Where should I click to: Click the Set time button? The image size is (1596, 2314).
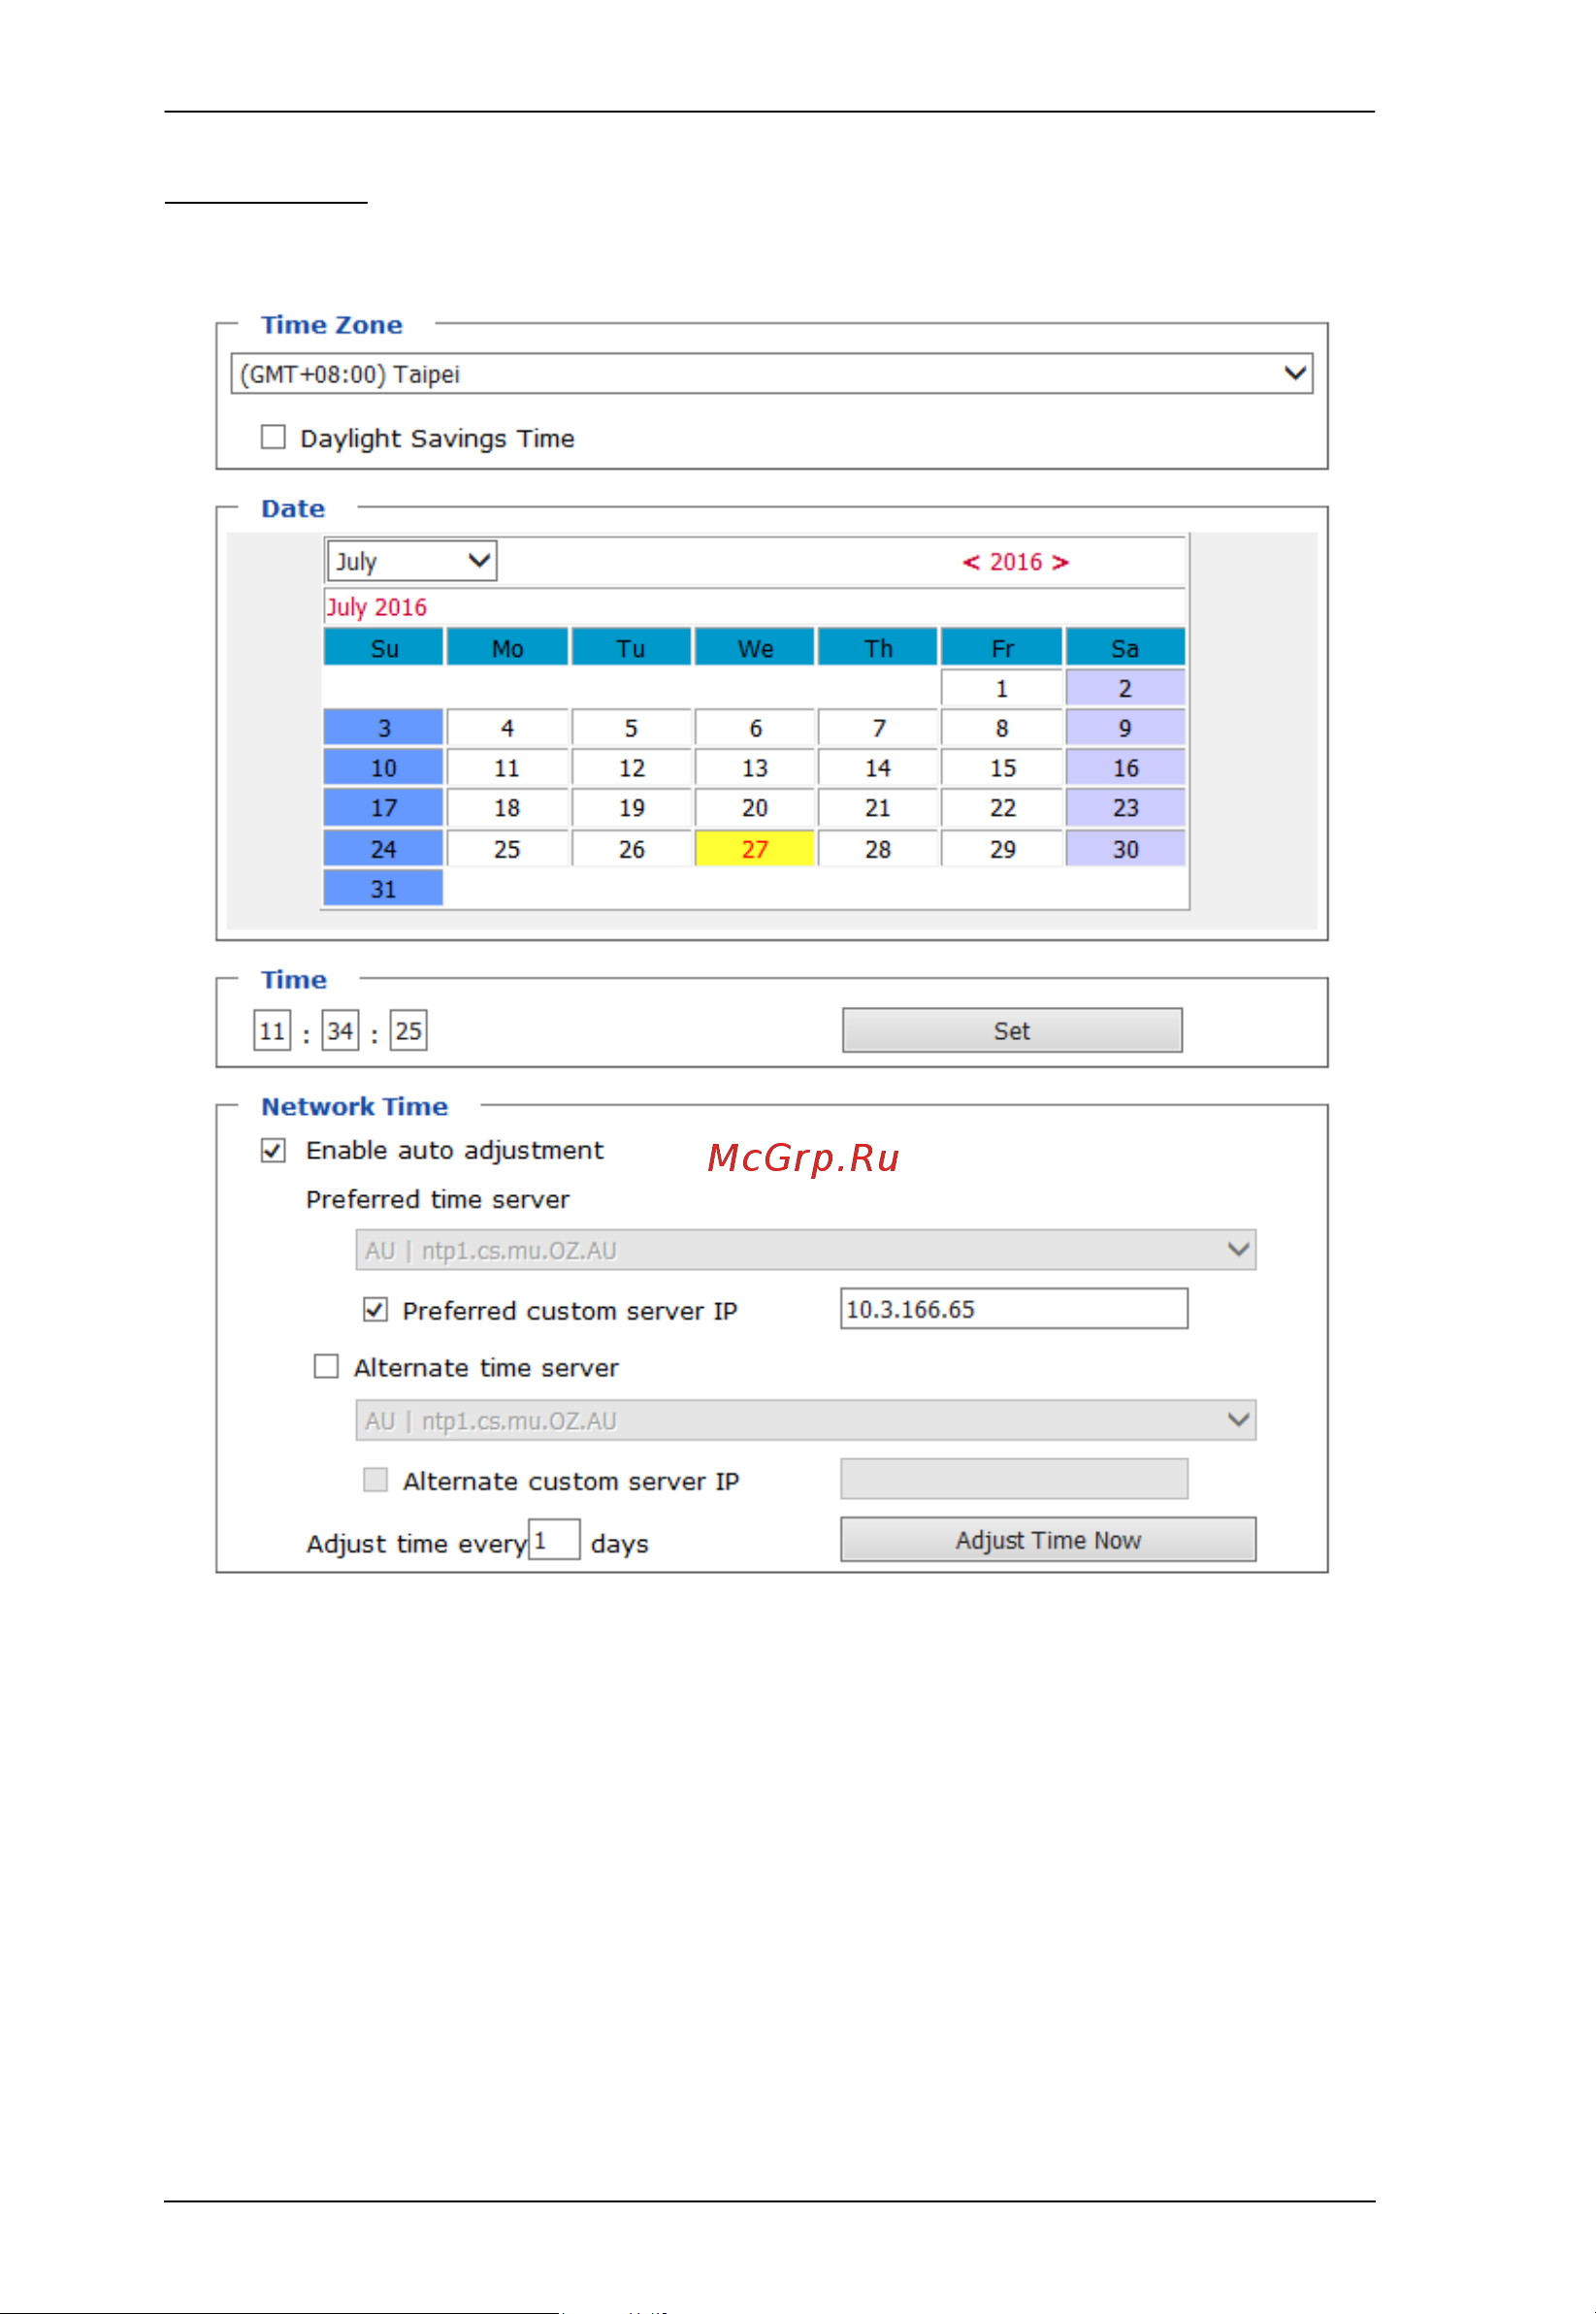(x=1012, y=1031)
